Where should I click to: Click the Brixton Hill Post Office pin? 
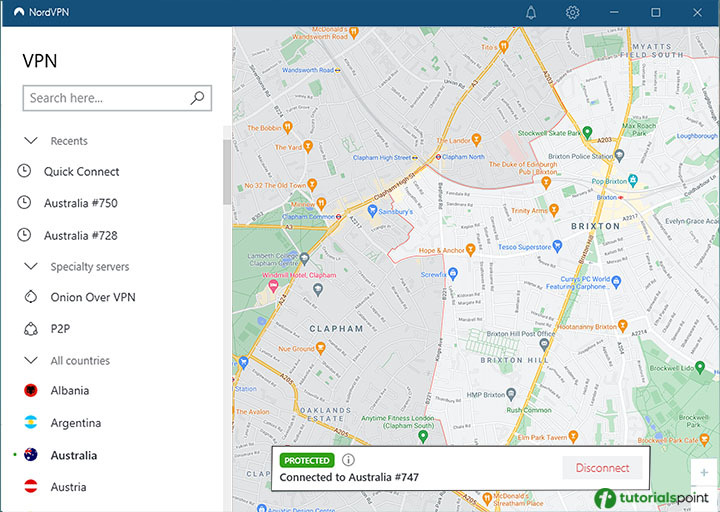[544, 343]
